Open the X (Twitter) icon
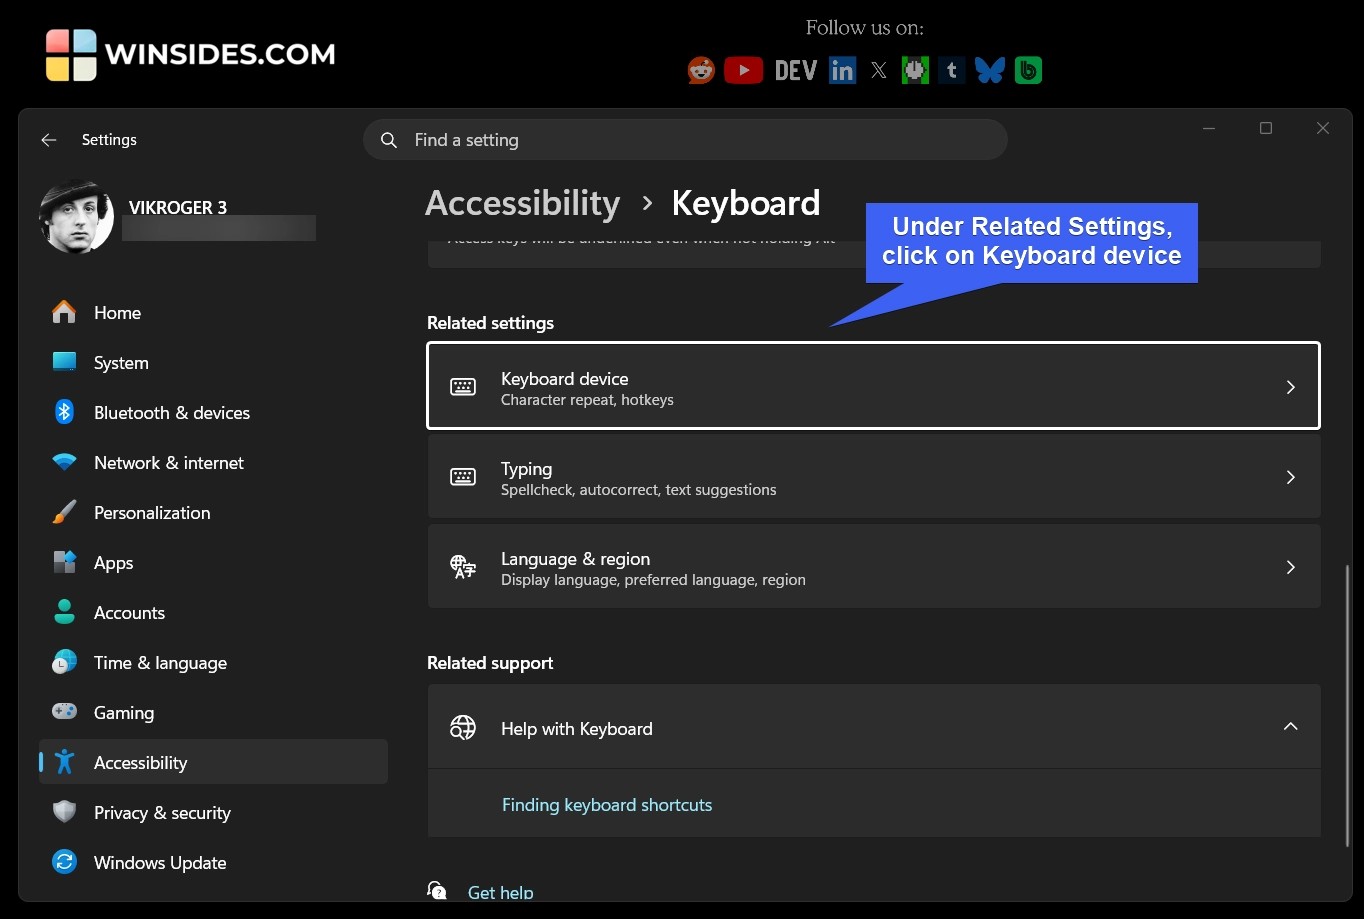Viewport: 1364px width, 919px height. coord(879,70)
